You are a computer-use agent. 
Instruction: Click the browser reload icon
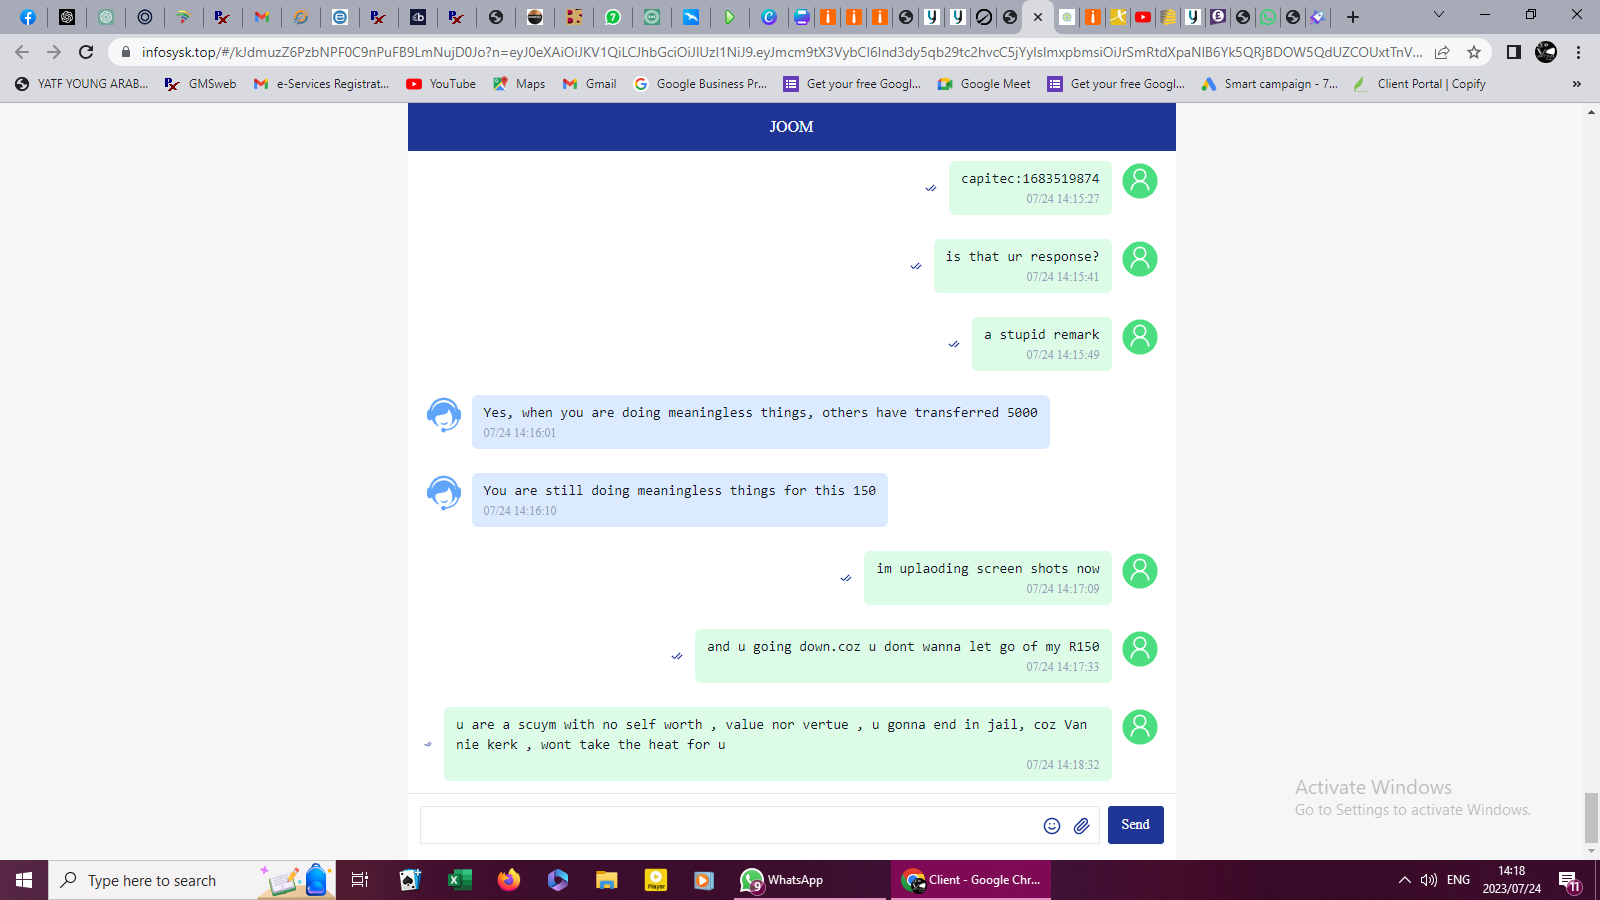[86, 52]
